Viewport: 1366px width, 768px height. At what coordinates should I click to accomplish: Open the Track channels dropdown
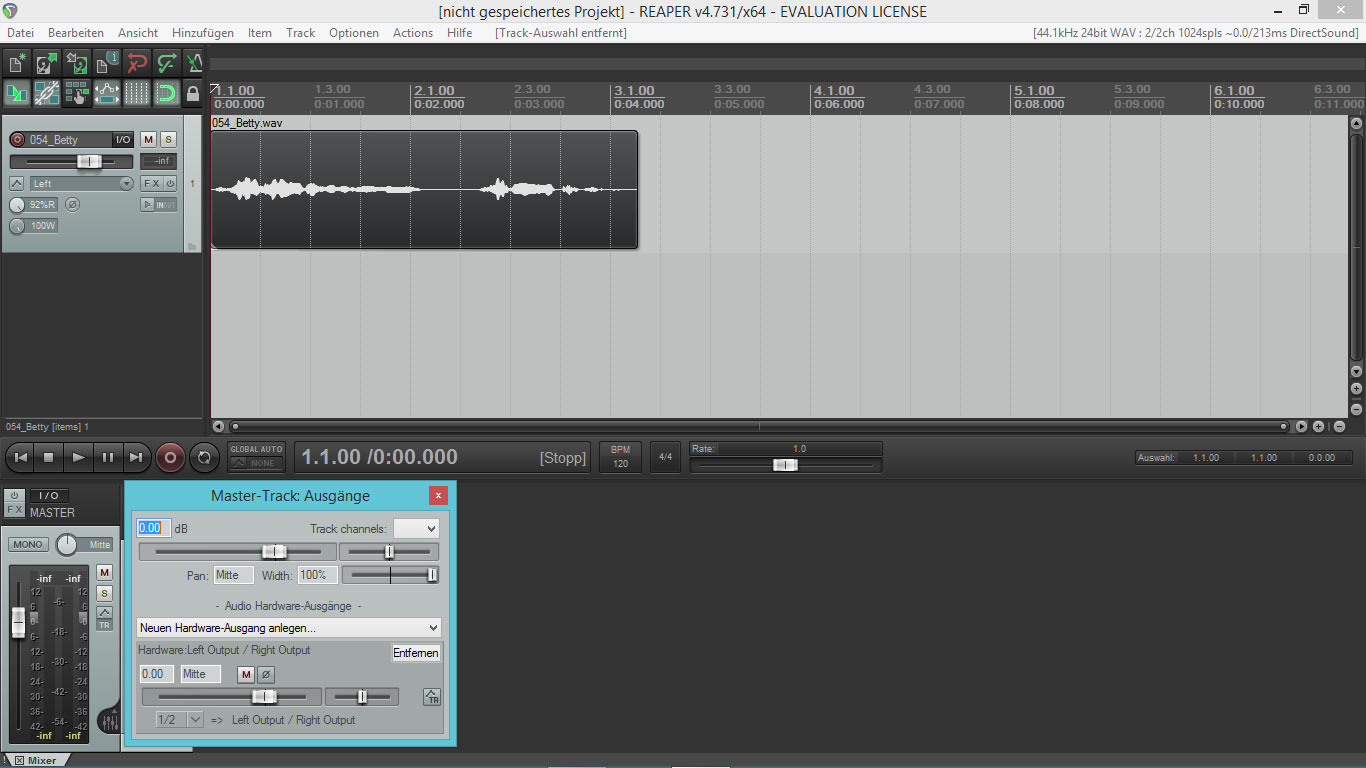tap(416, 528)
